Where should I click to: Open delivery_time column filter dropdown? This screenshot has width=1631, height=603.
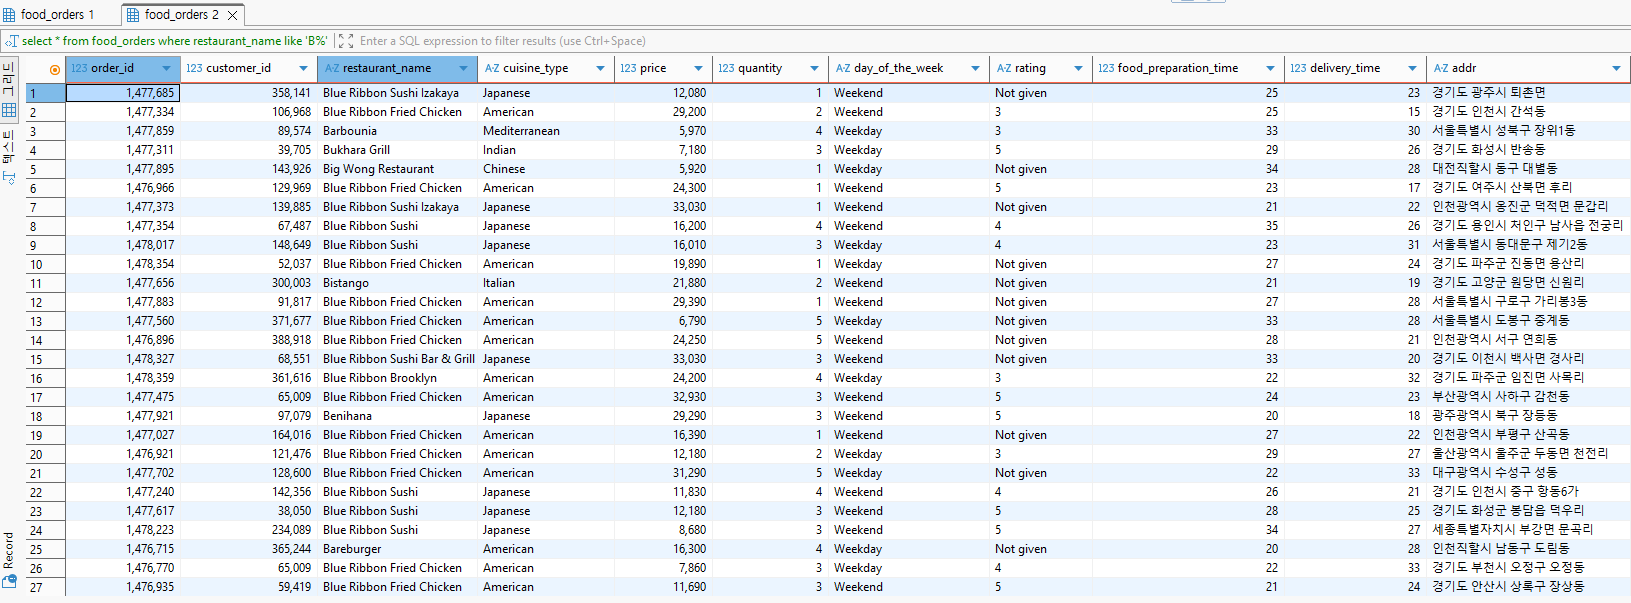(x=1413, y=68)
